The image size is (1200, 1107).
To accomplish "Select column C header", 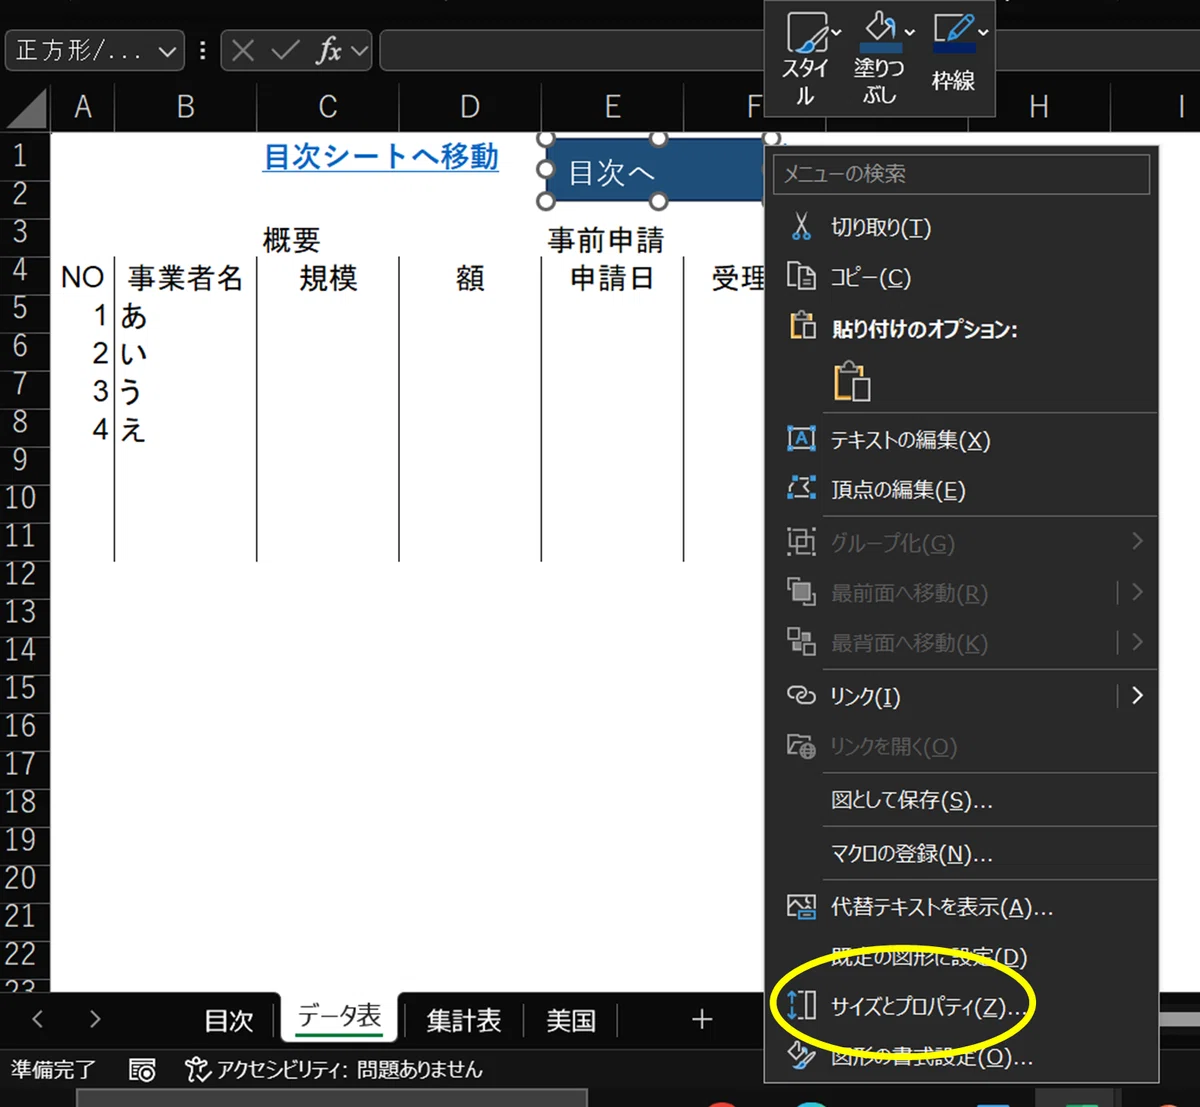I will [328, 107].
